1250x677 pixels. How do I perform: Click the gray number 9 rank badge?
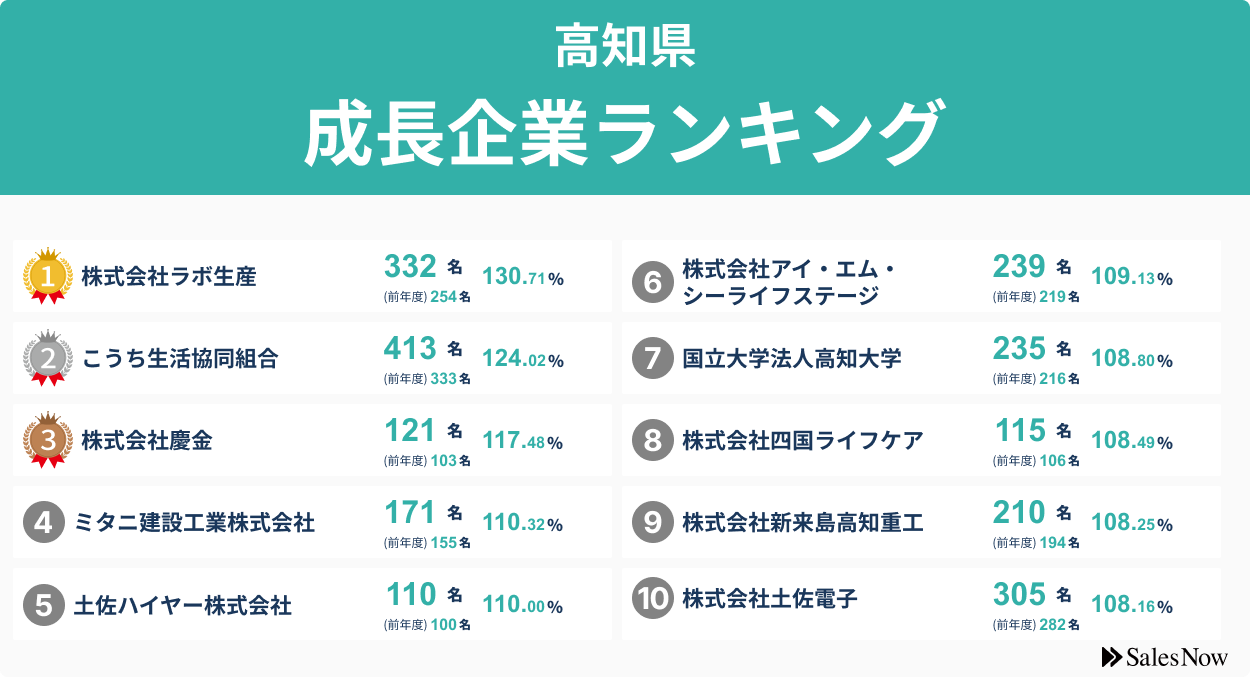tap(652, 522)
